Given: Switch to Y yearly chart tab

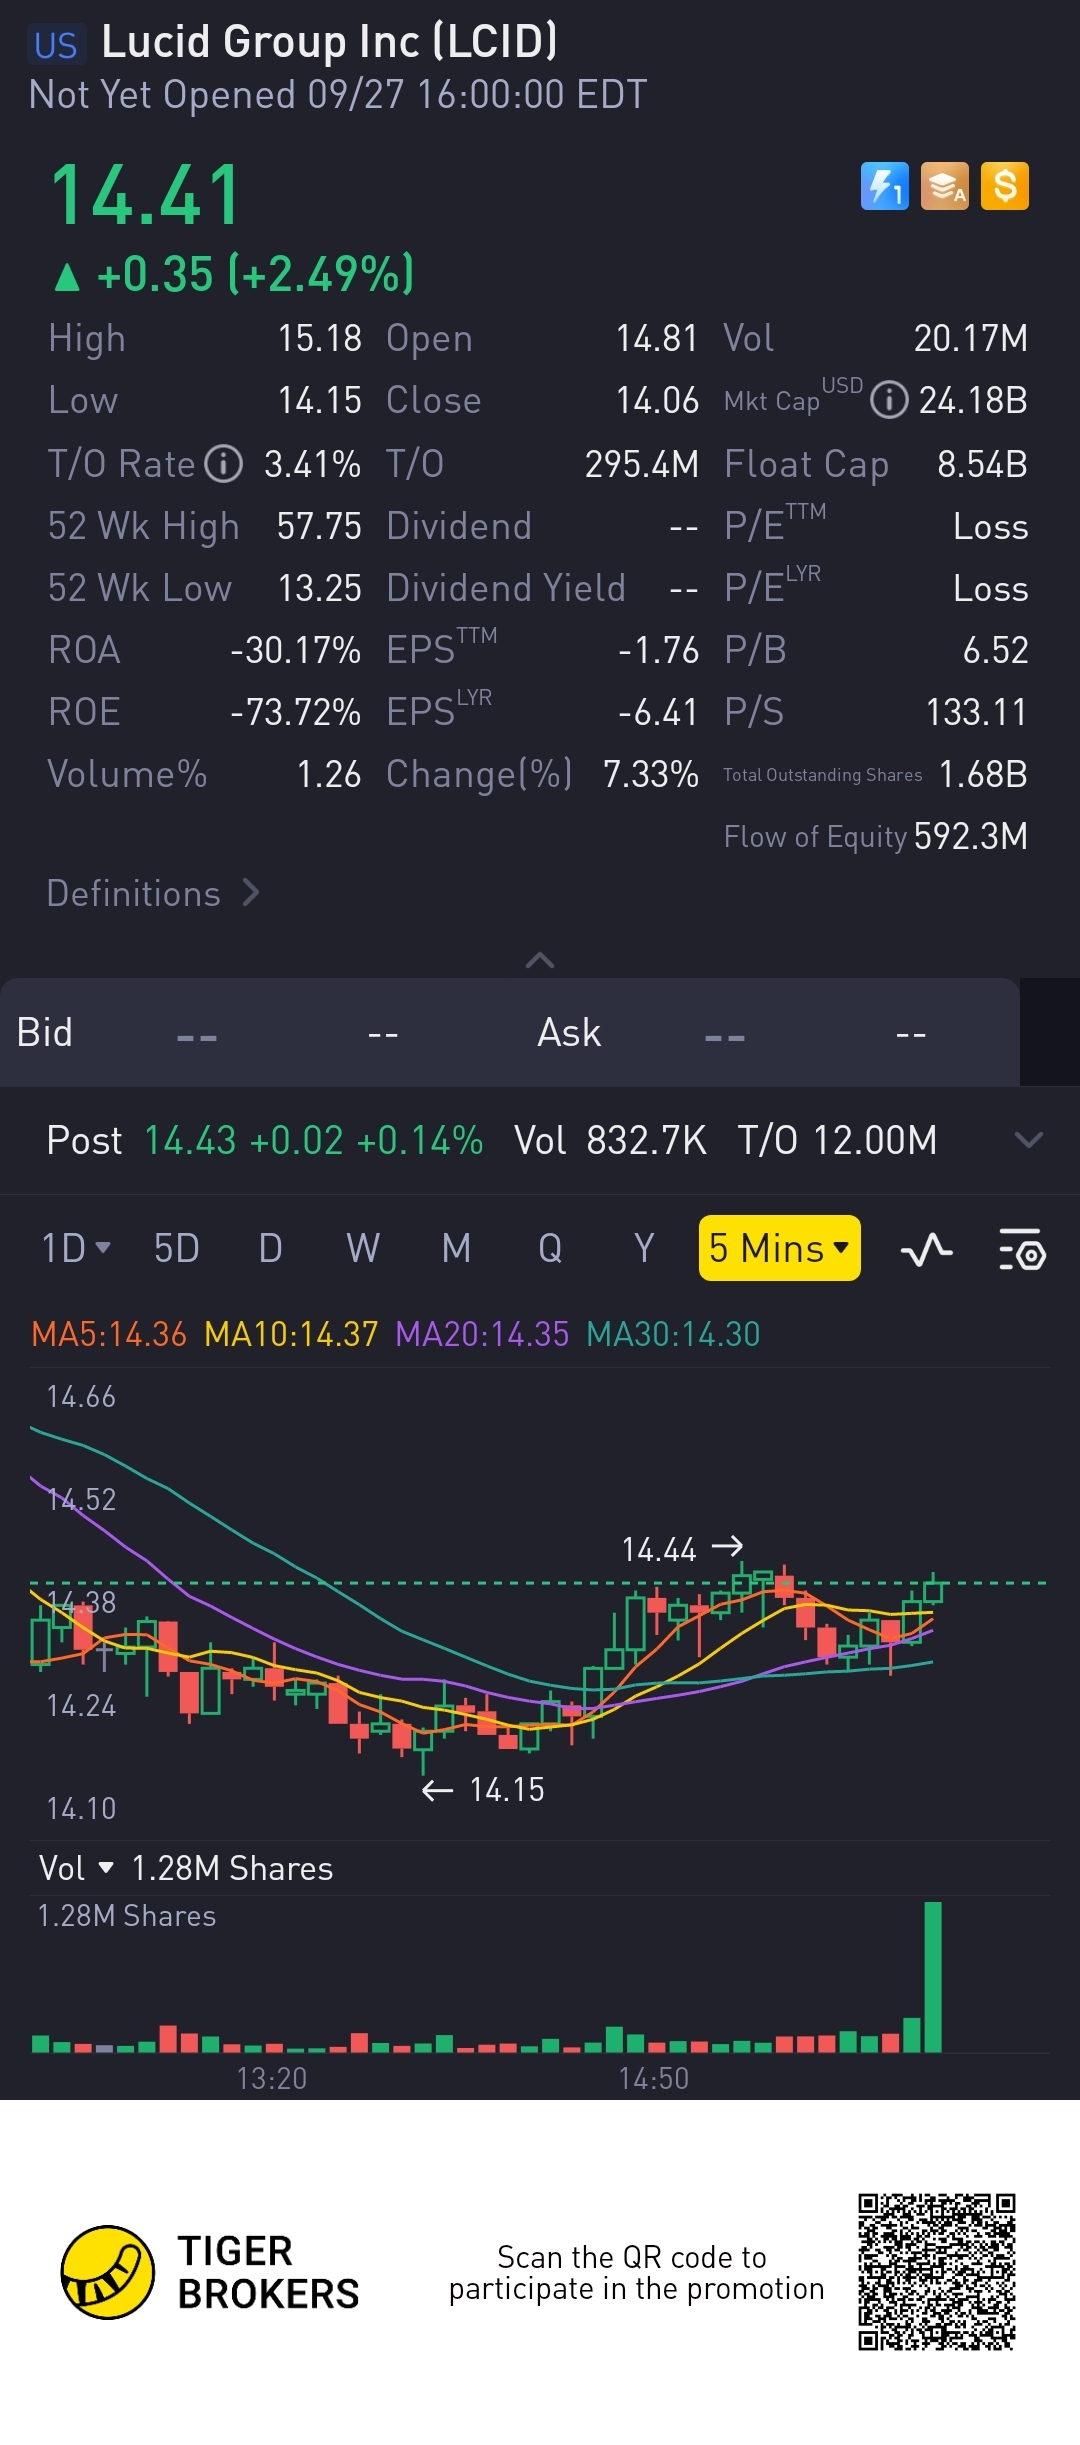Looking at the screenshot, I should point(644,1248).
